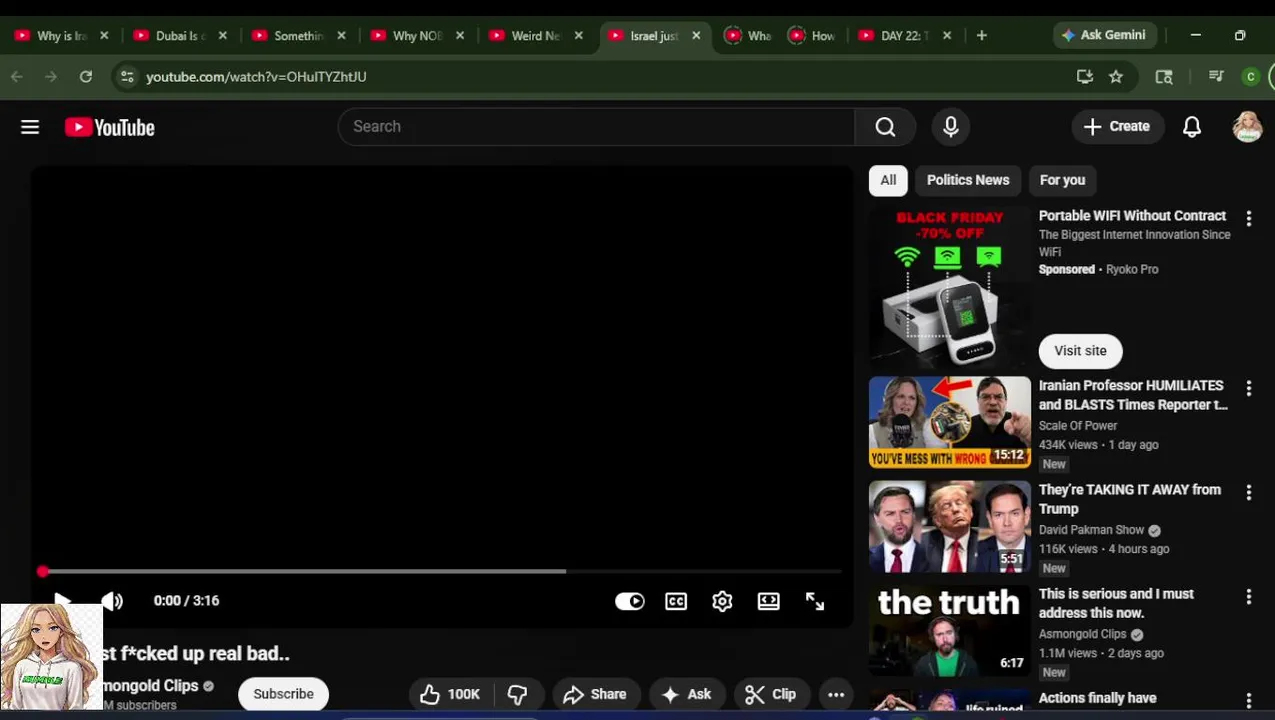Open the Ask AI button
The height and width of the screenshot is (720, 1275).
686,694
